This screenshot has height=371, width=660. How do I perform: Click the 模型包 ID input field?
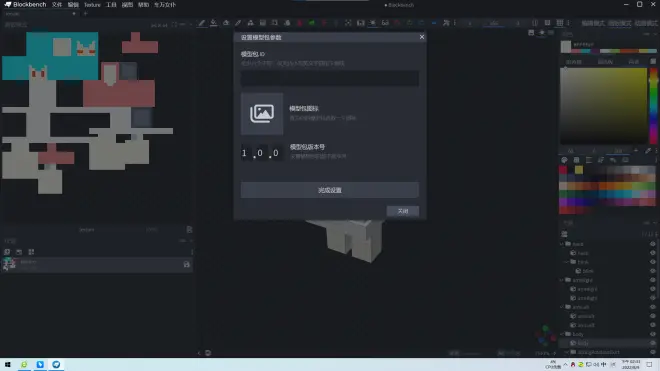pyautogui.click(x=330, y=78)
